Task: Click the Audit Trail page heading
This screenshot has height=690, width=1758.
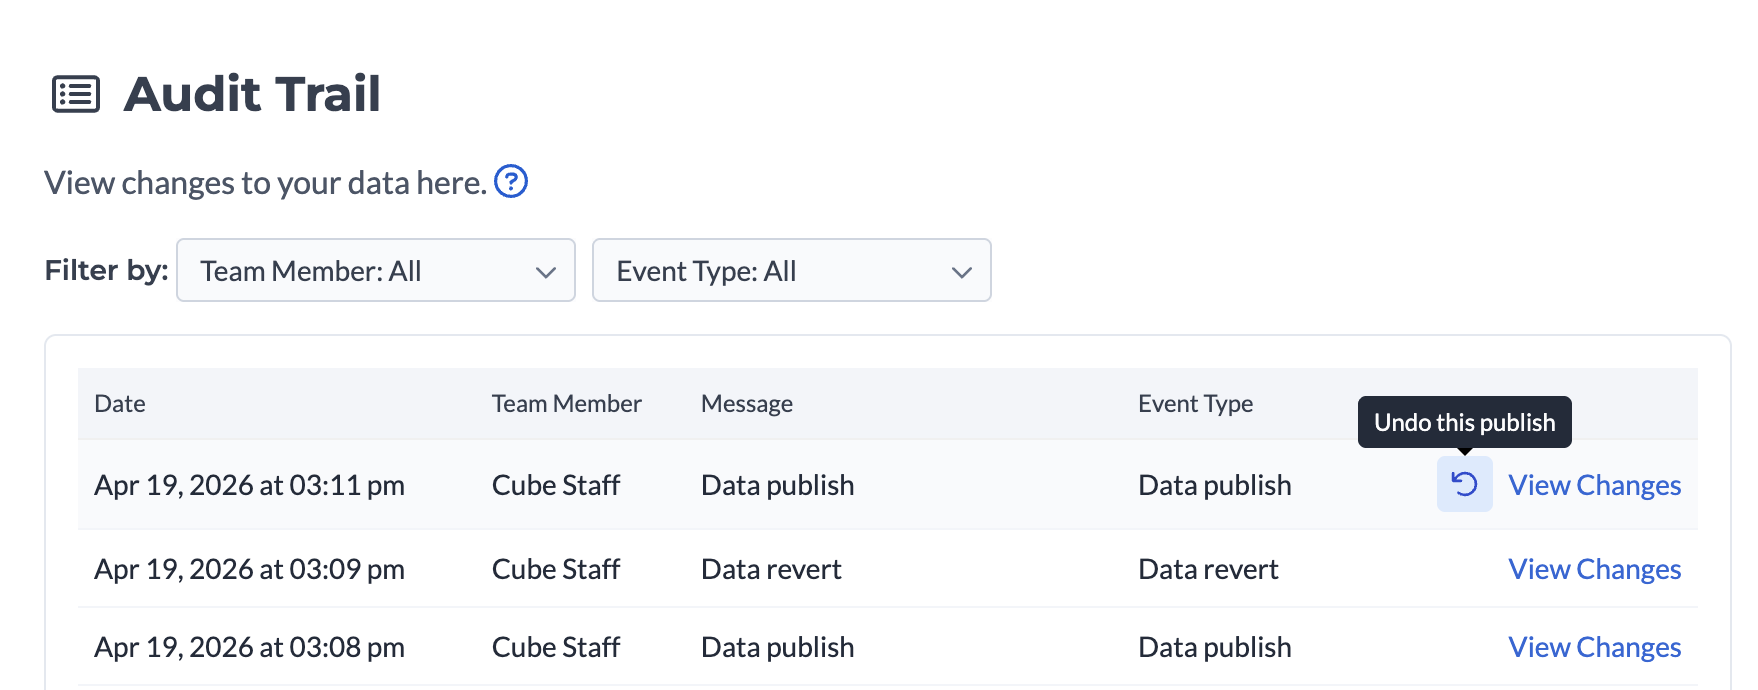Action: click(x=252, y=94)
